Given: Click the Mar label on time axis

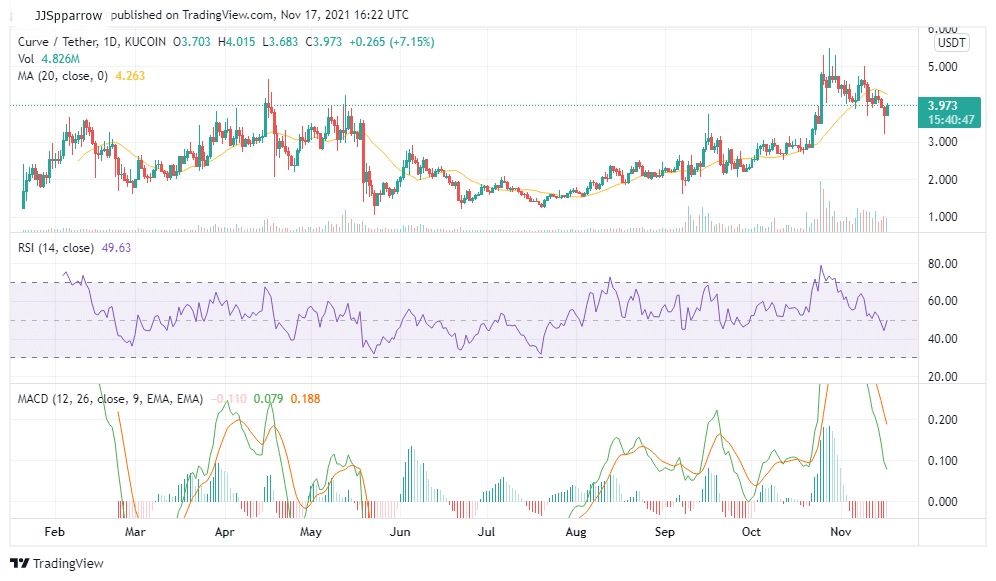Looking at the screenshot, I should (135, 532).
